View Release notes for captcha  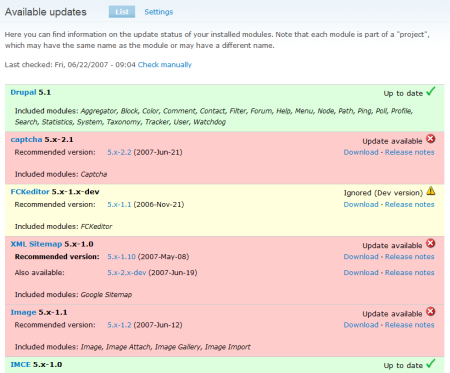click(x=410, y=152)
